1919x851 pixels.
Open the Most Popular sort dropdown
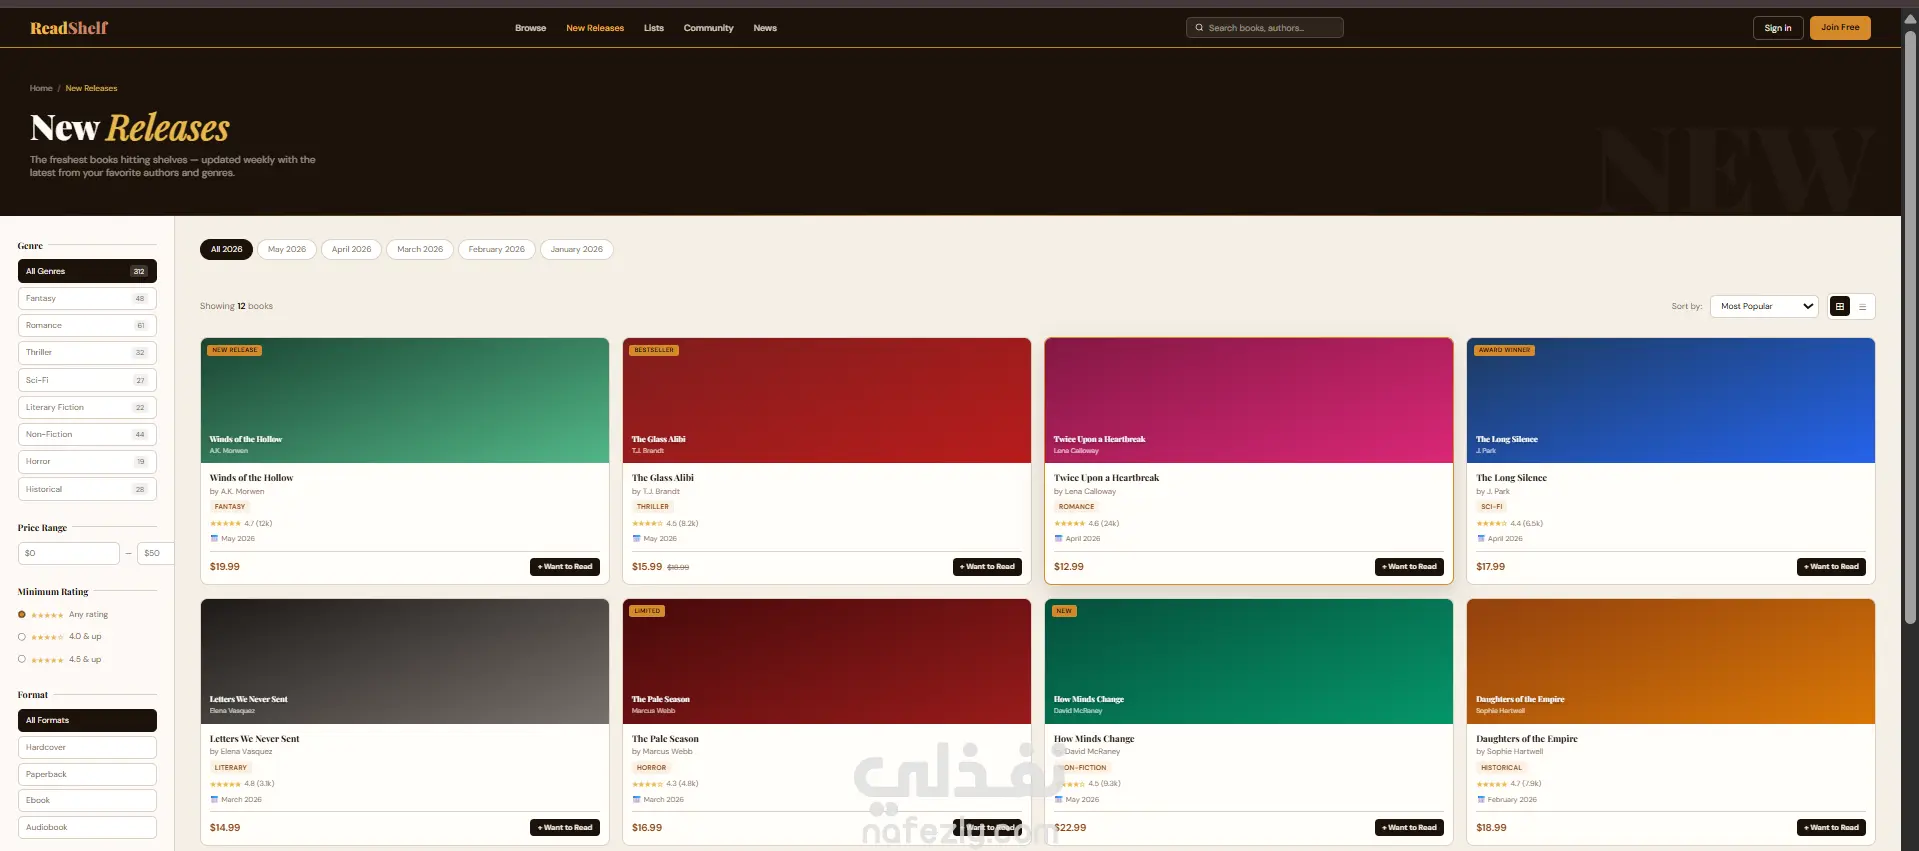click(1764, 306)
